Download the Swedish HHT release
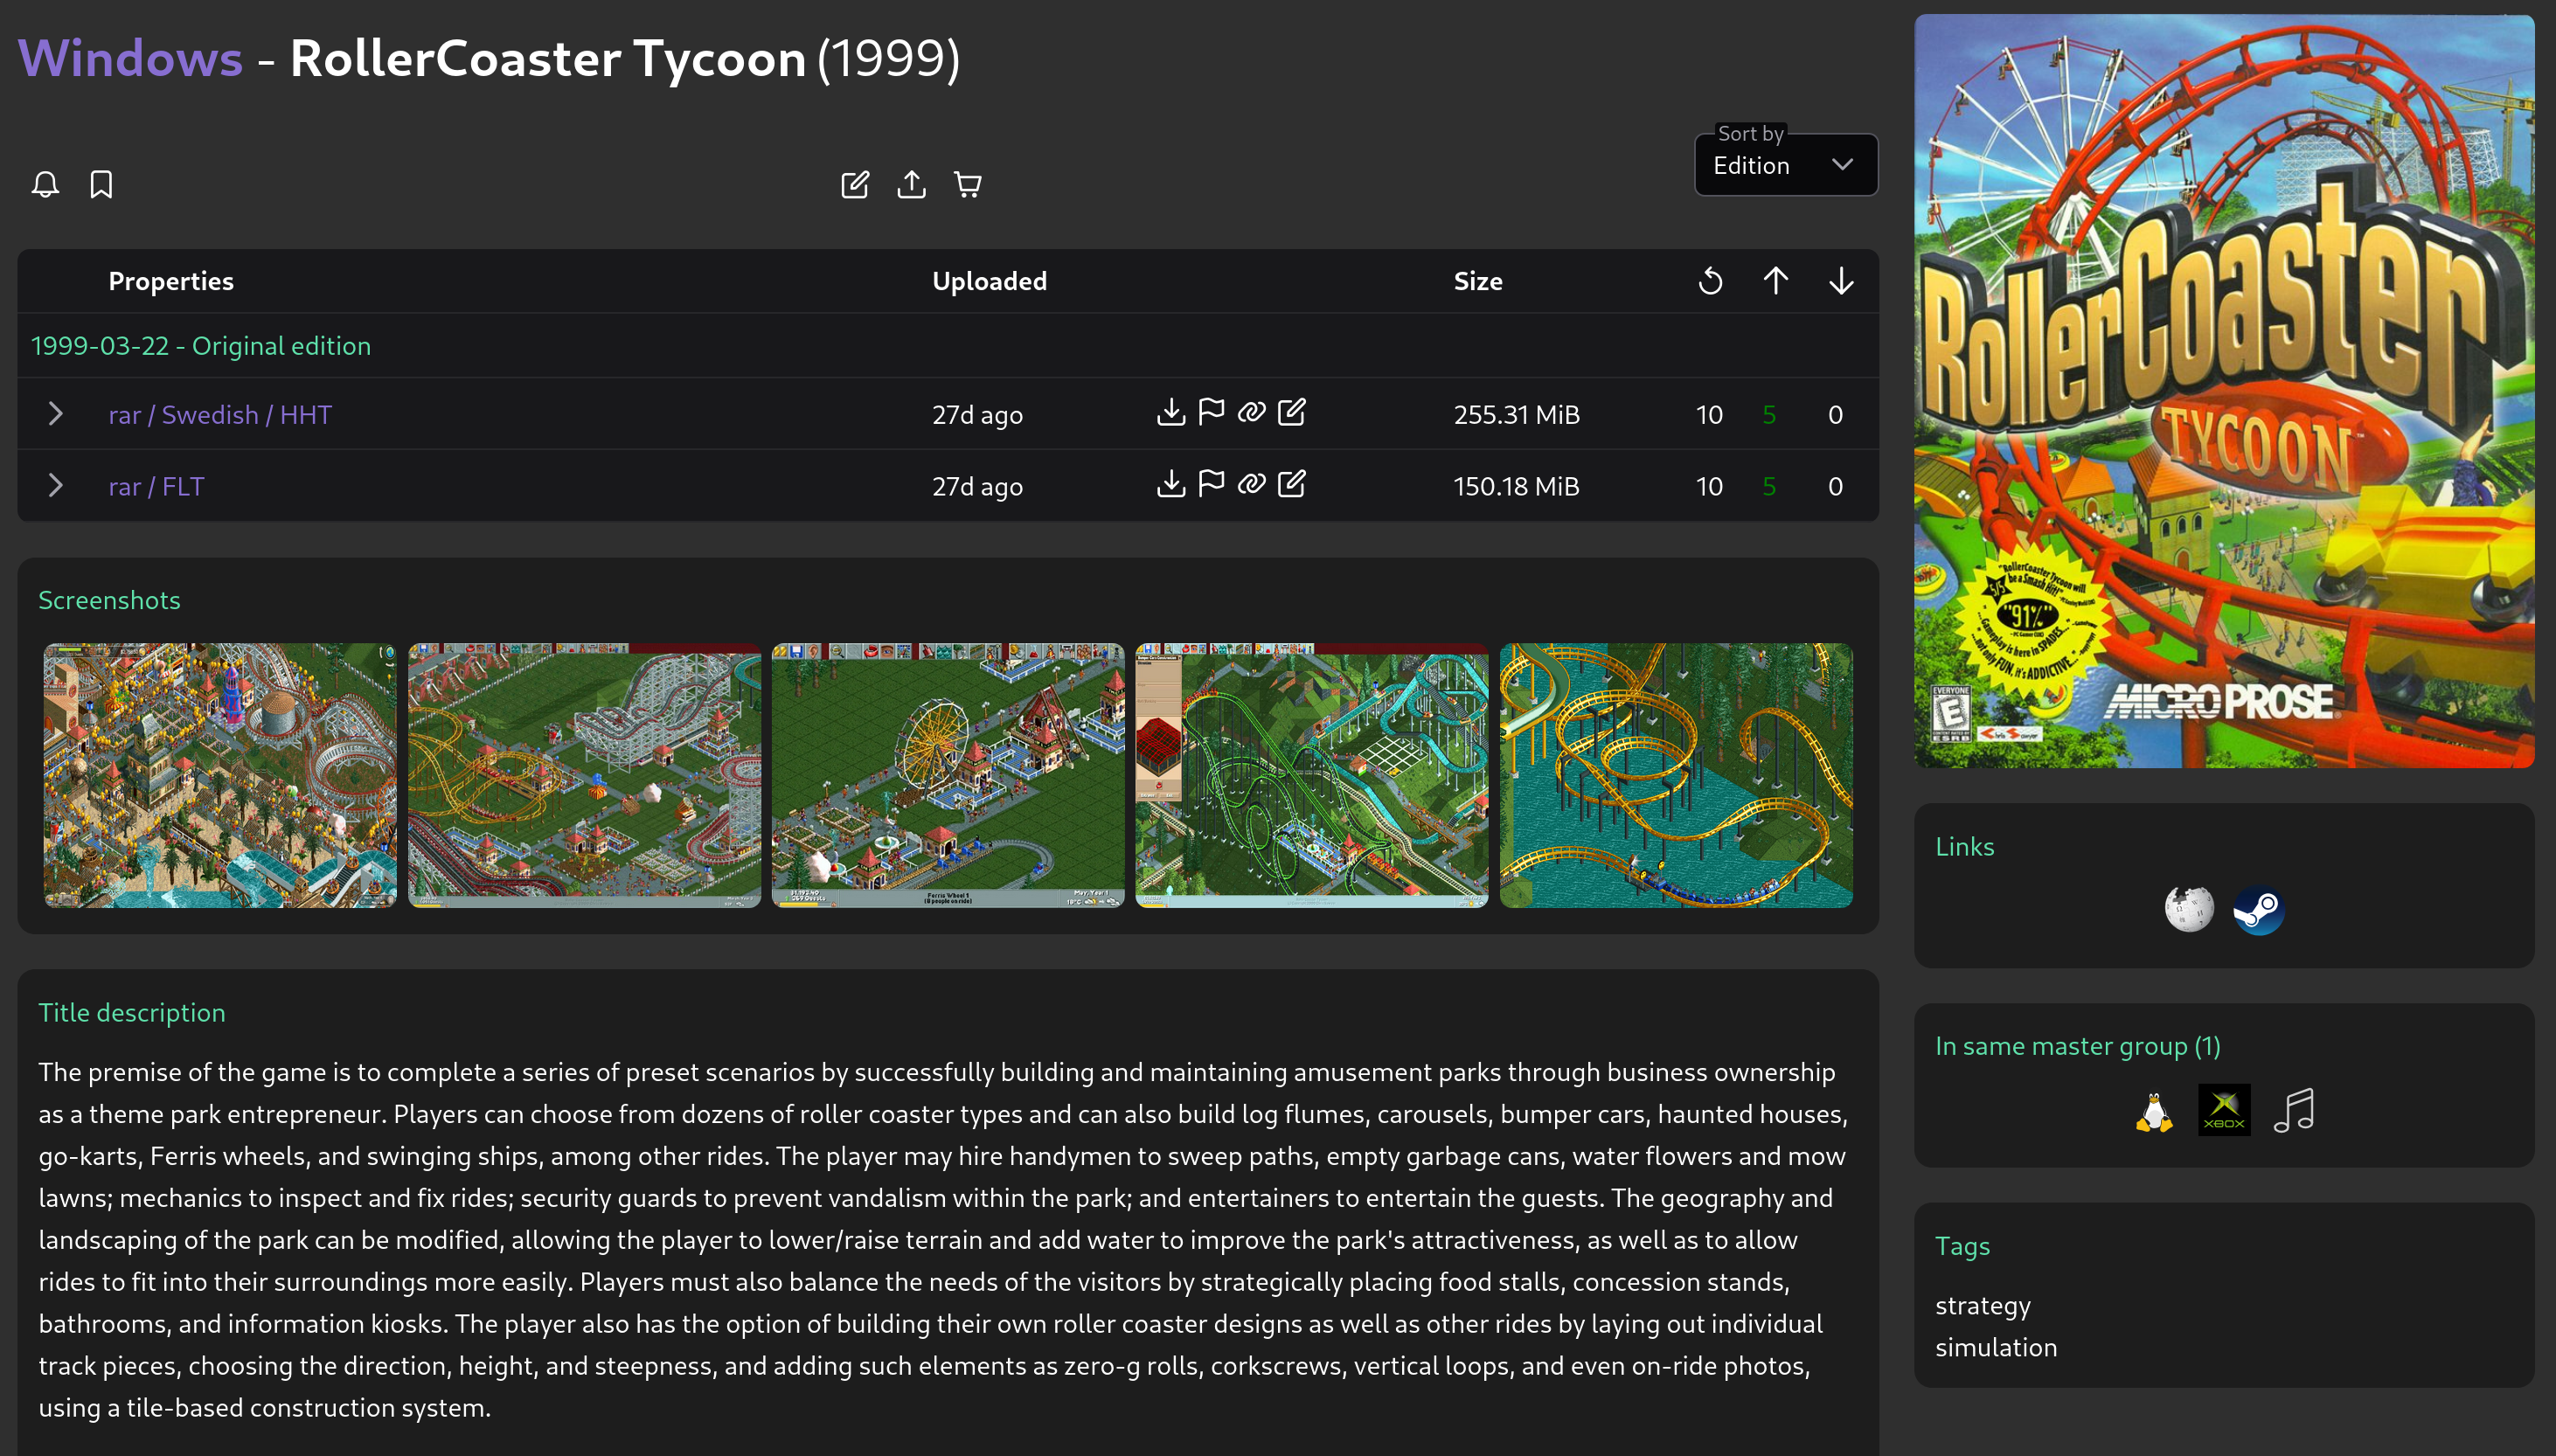This screenshot has height=1456, width=2556. tap(1171, 412)
